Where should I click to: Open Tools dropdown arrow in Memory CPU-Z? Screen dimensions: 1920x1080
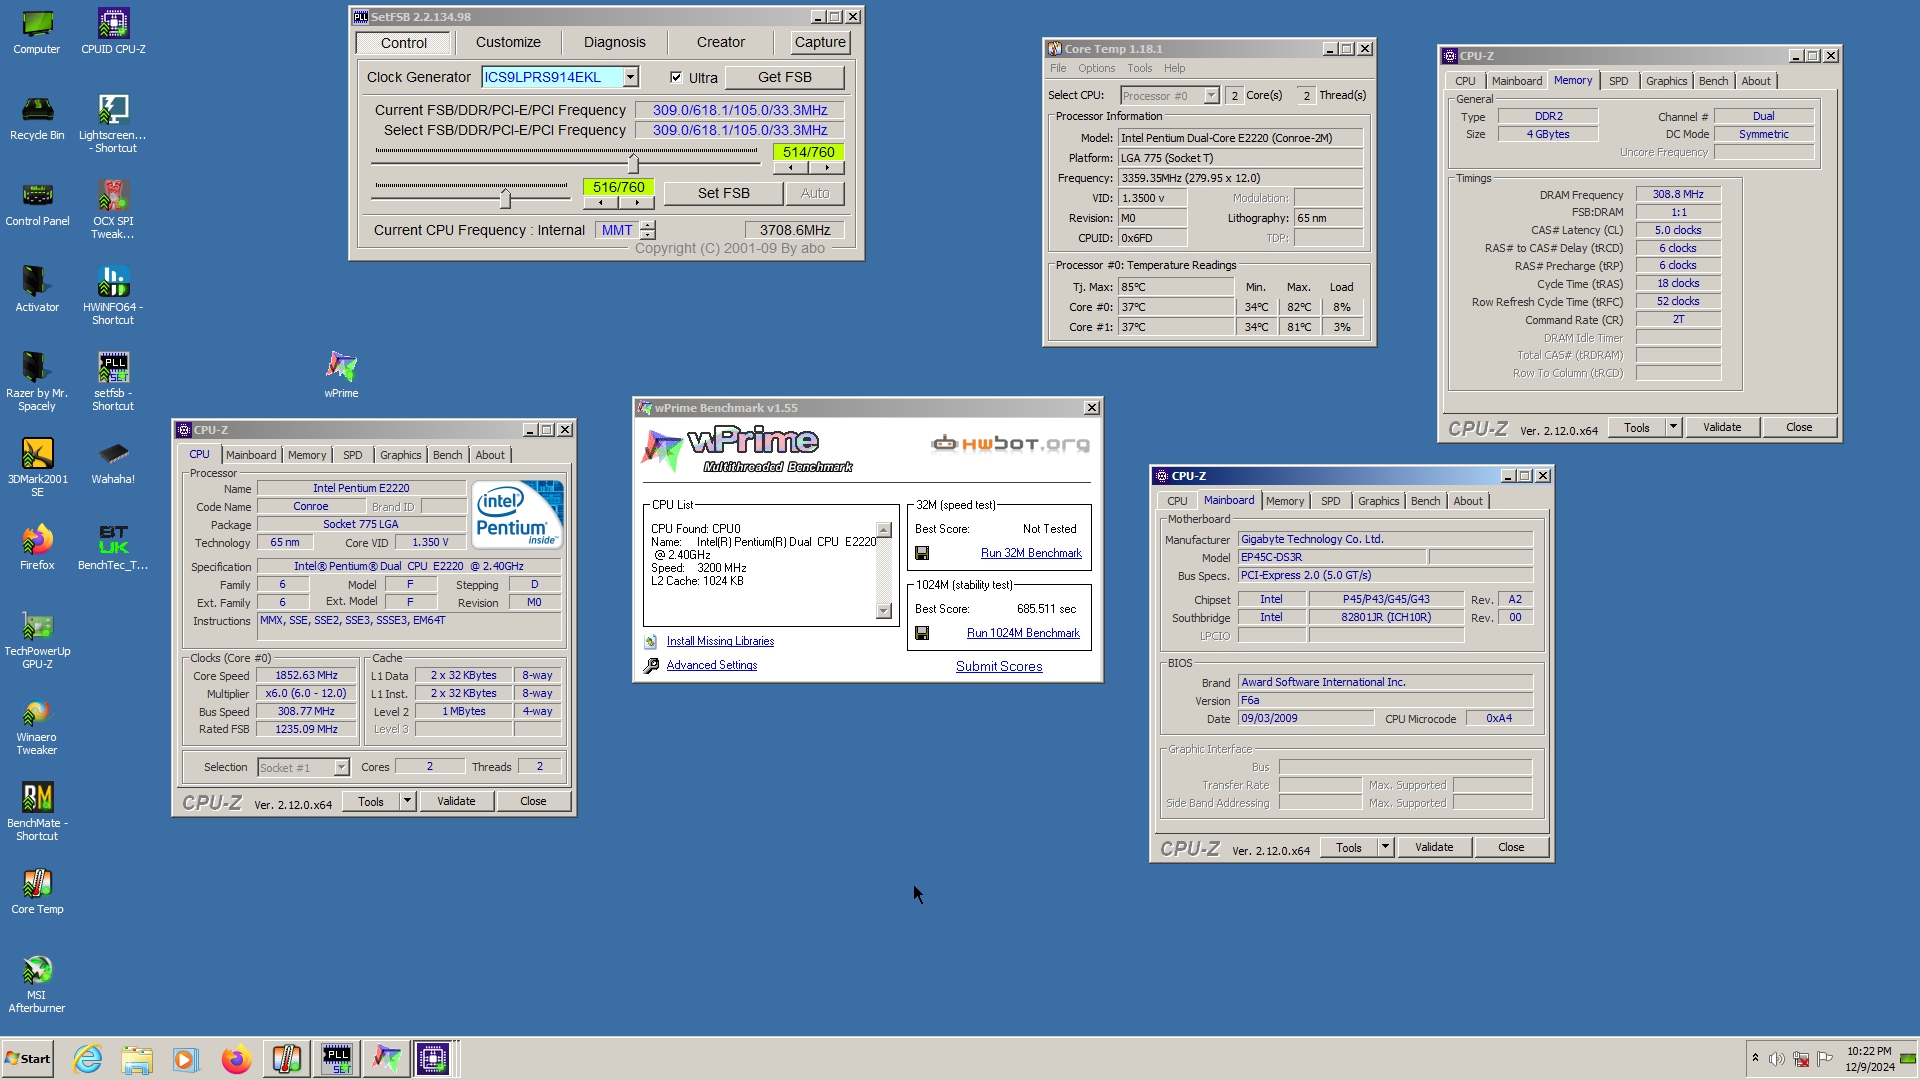1672,427
